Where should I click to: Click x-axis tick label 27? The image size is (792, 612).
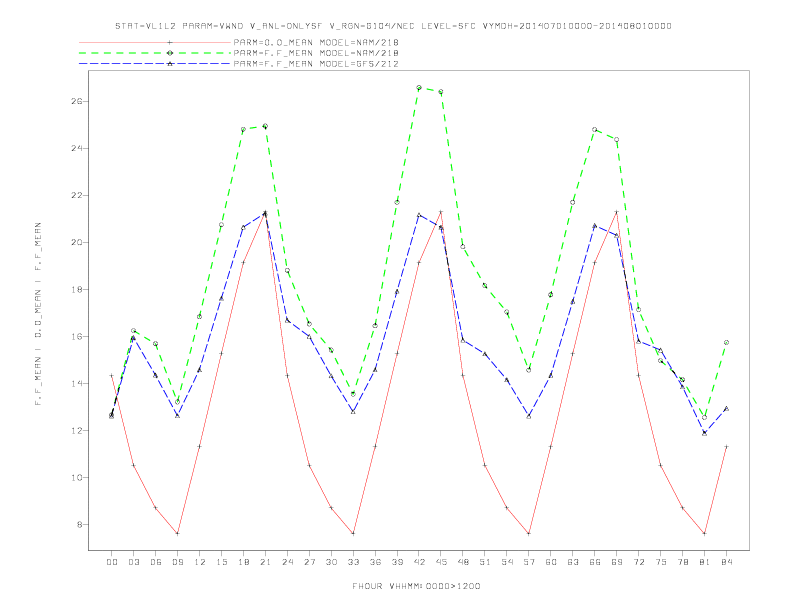click(x=309, y=562)
